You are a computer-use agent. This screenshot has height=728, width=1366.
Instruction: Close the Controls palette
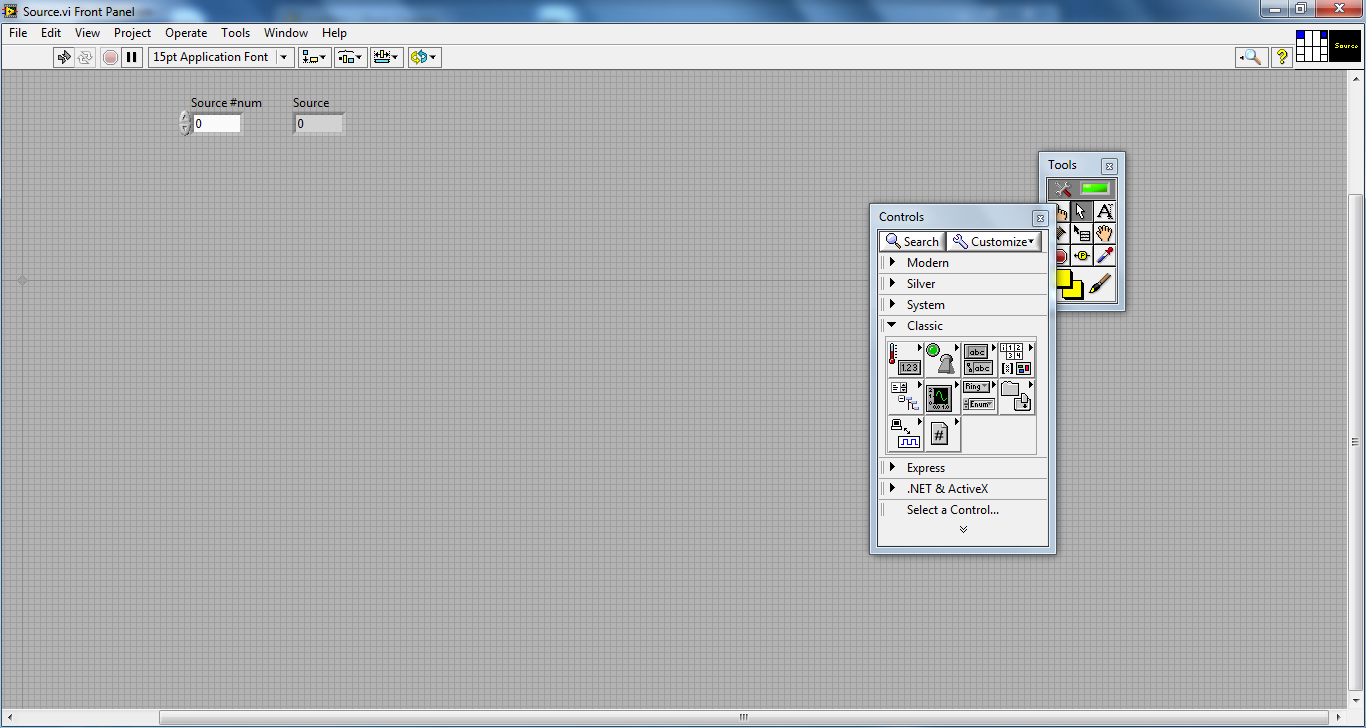pyautogui.click(x=1040, y=218)
